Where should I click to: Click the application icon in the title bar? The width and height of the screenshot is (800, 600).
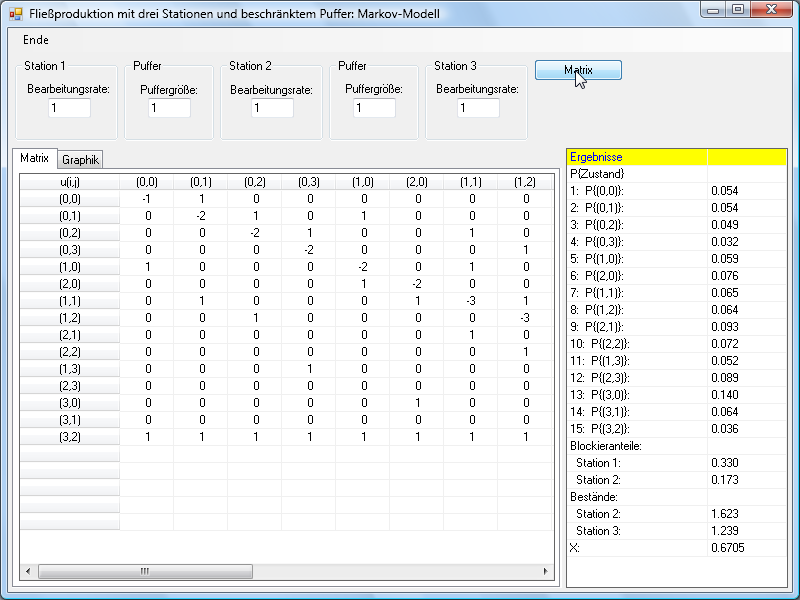(15, 13)
